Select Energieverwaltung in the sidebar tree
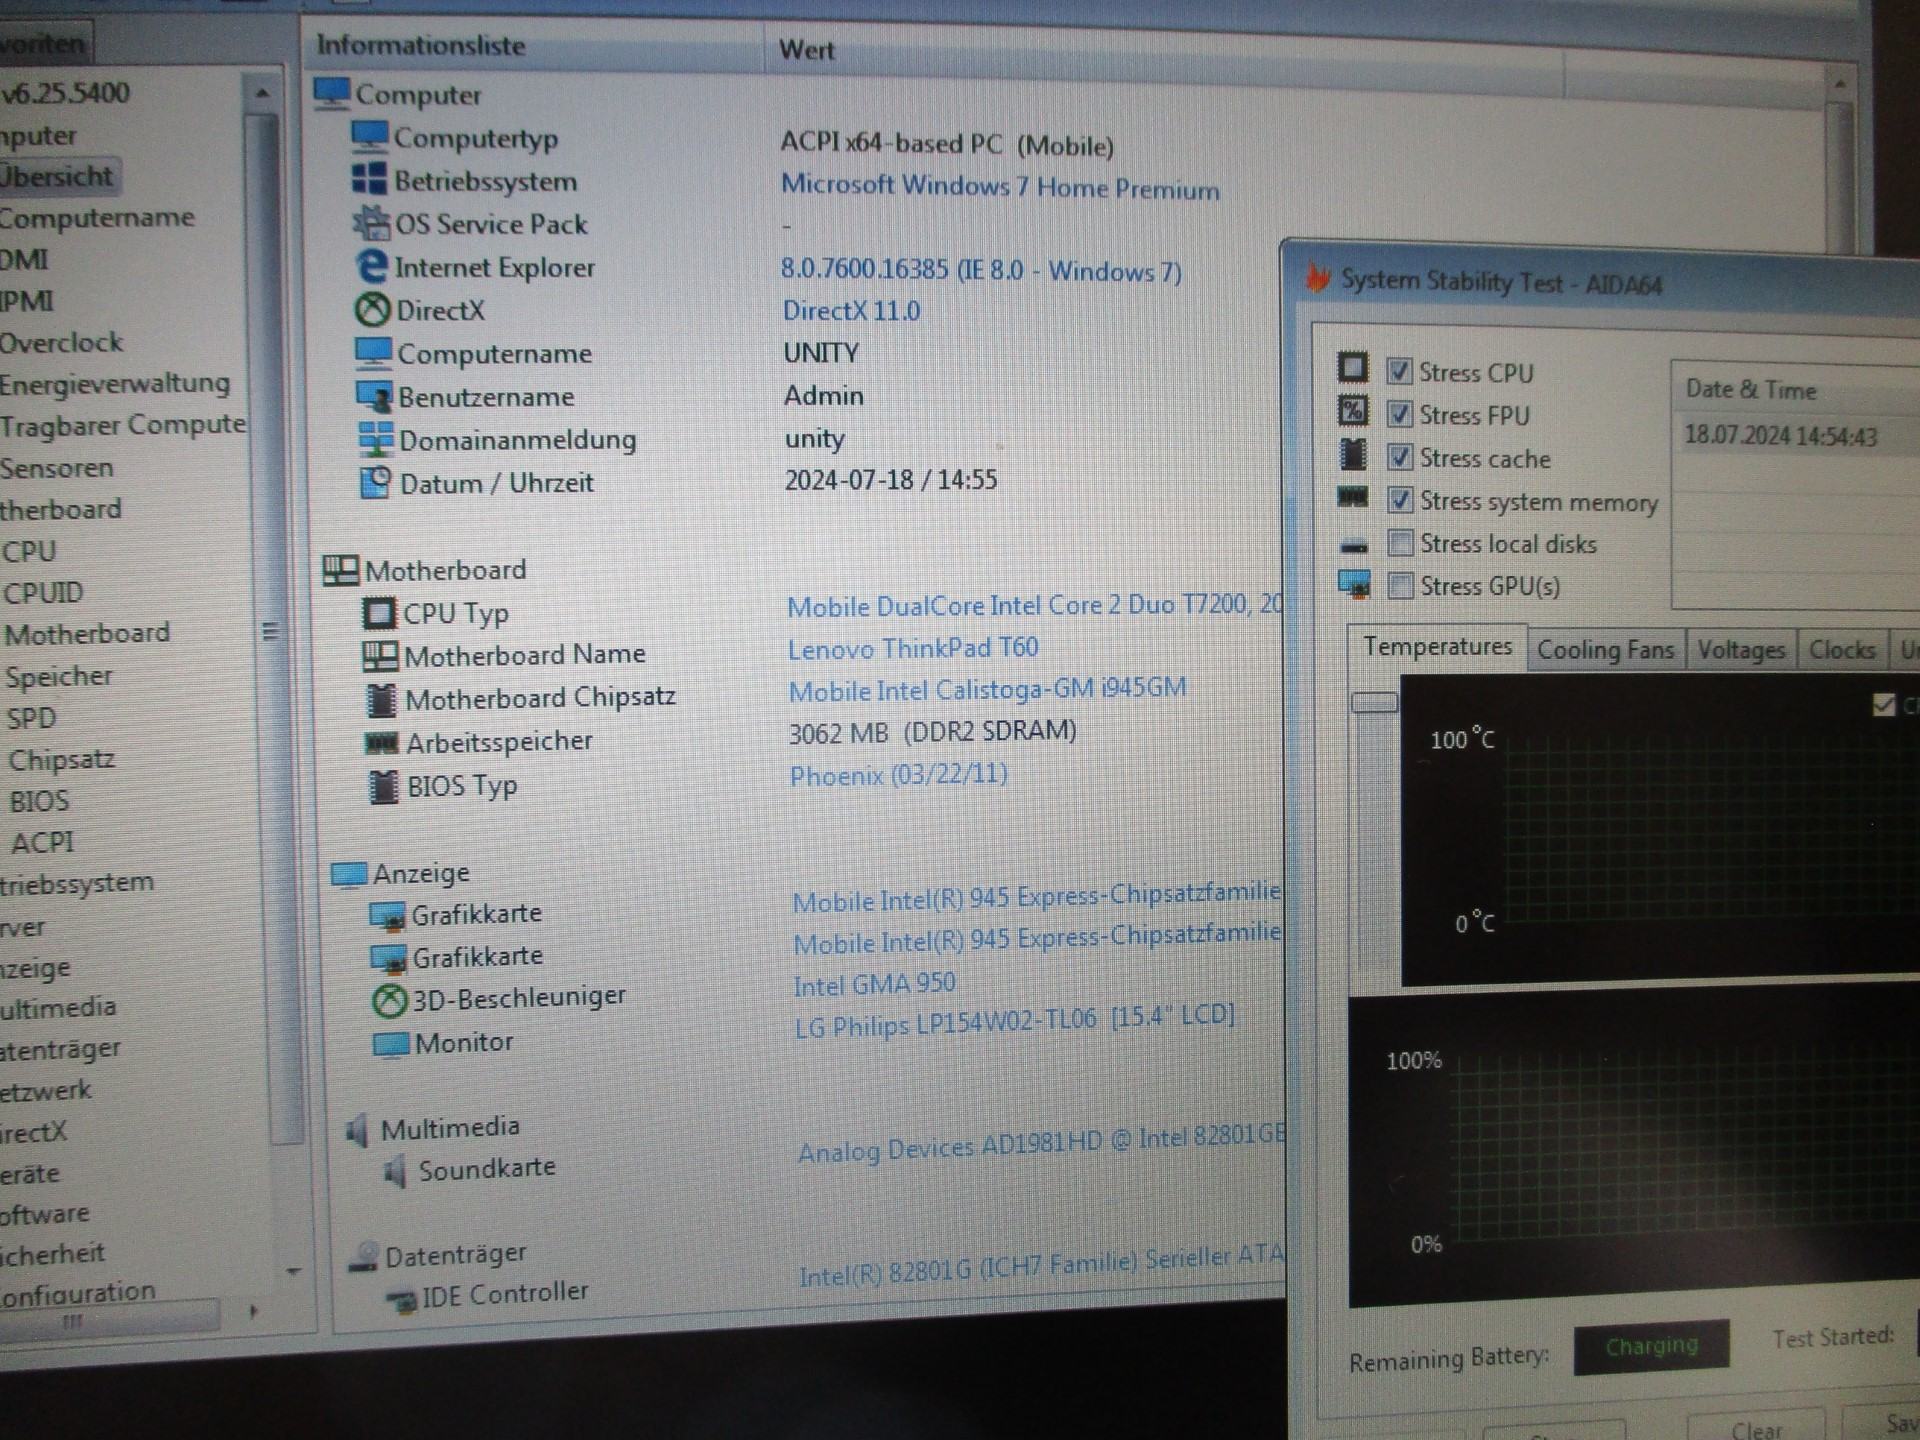The image size is (1920, 1440). click(115, 384)
